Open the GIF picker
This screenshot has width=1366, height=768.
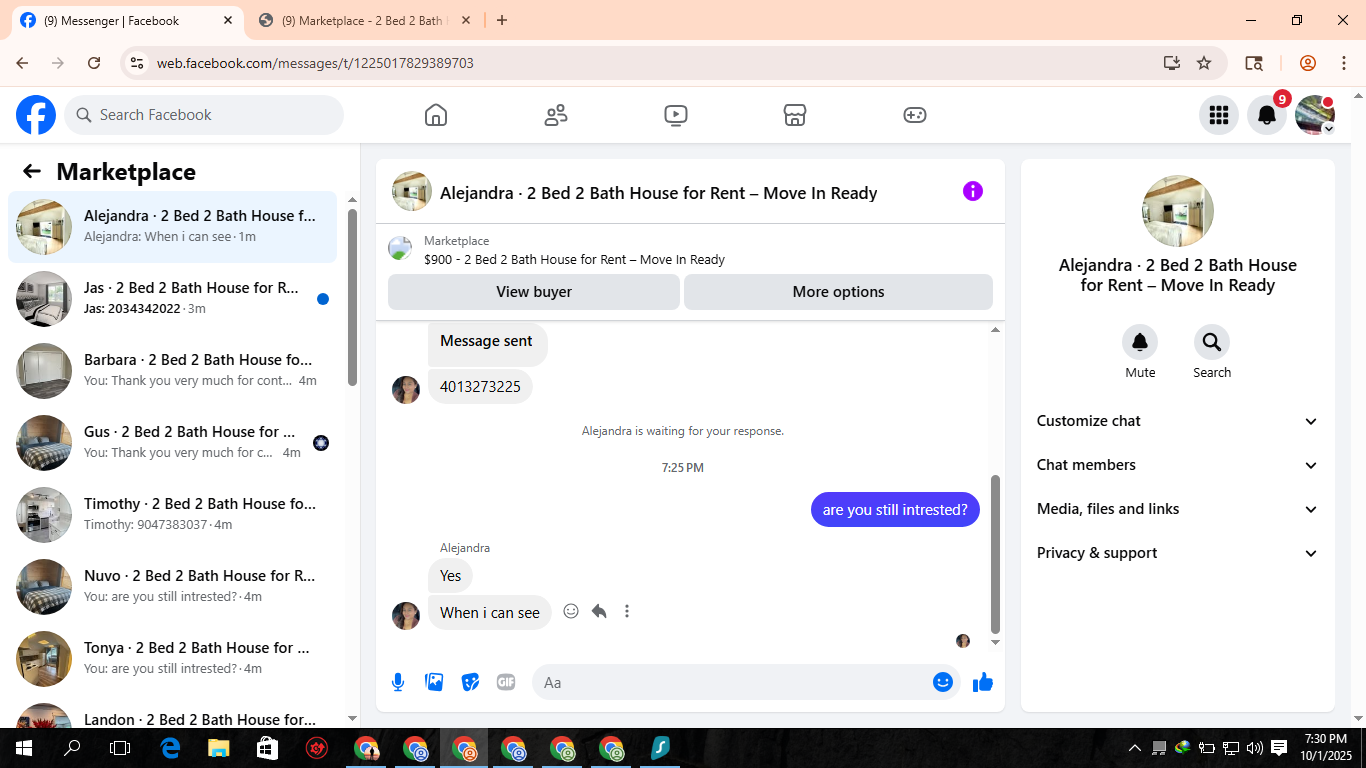[x=506, y=682]
